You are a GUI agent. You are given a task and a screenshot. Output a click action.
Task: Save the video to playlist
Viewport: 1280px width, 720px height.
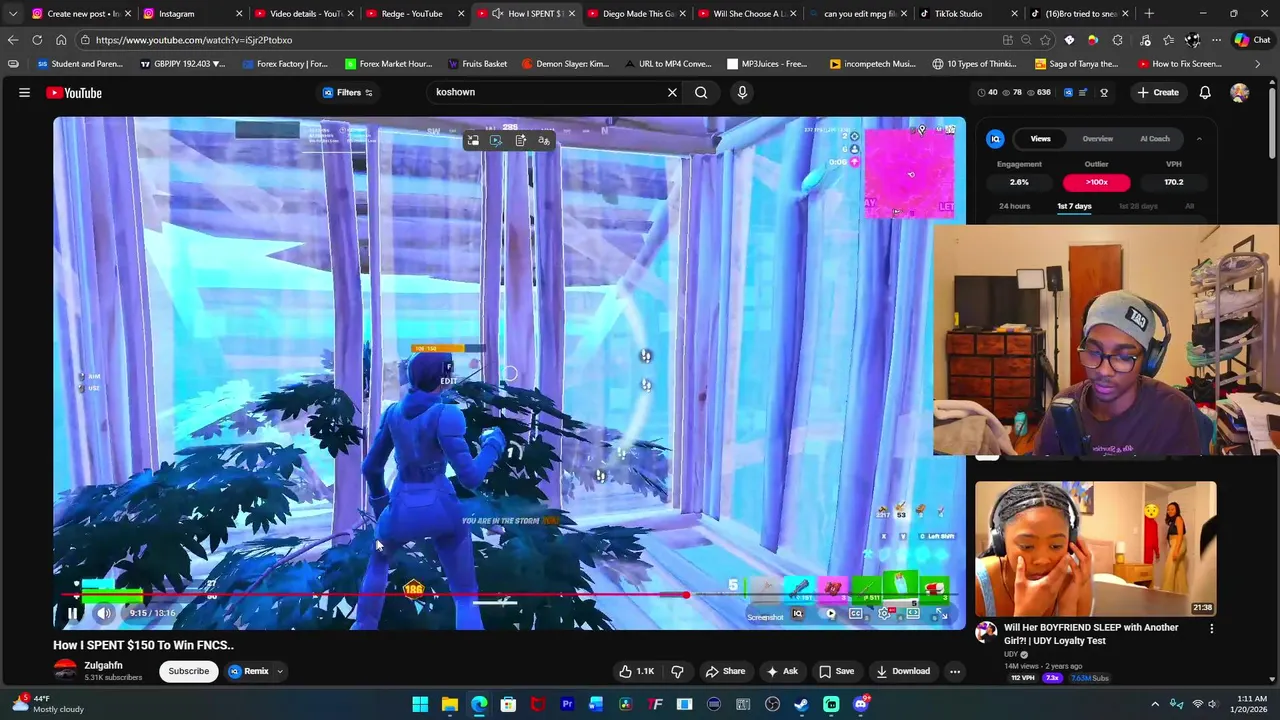point(836,671)
